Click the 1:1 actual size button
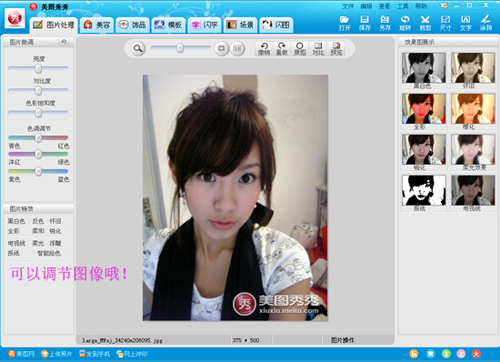The width and height of the screenshot is (500, 362). 237,49
